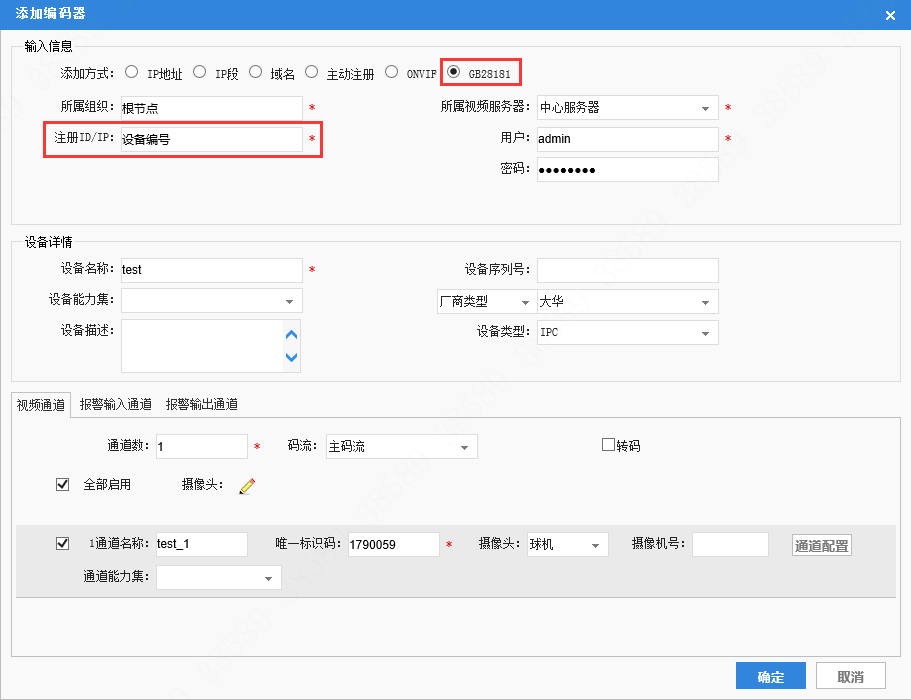Select the 主动注册 radio option
This screenshot has width=911, height=700.
(311, 72)
